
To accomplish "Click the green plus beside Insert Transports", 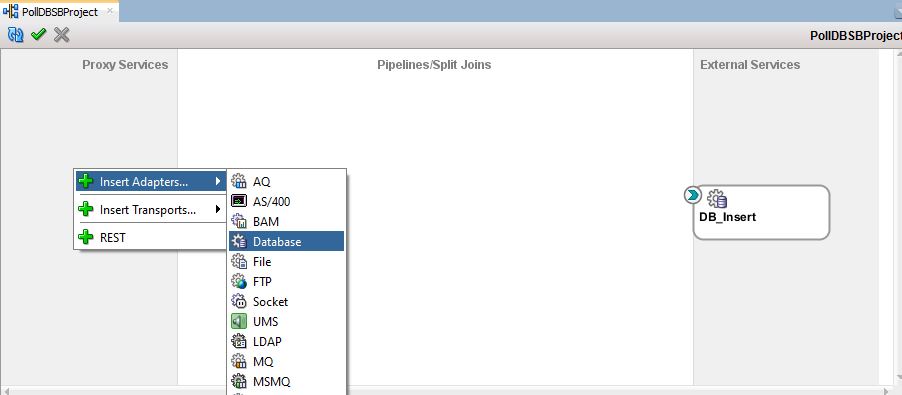I will coord(86,209).
